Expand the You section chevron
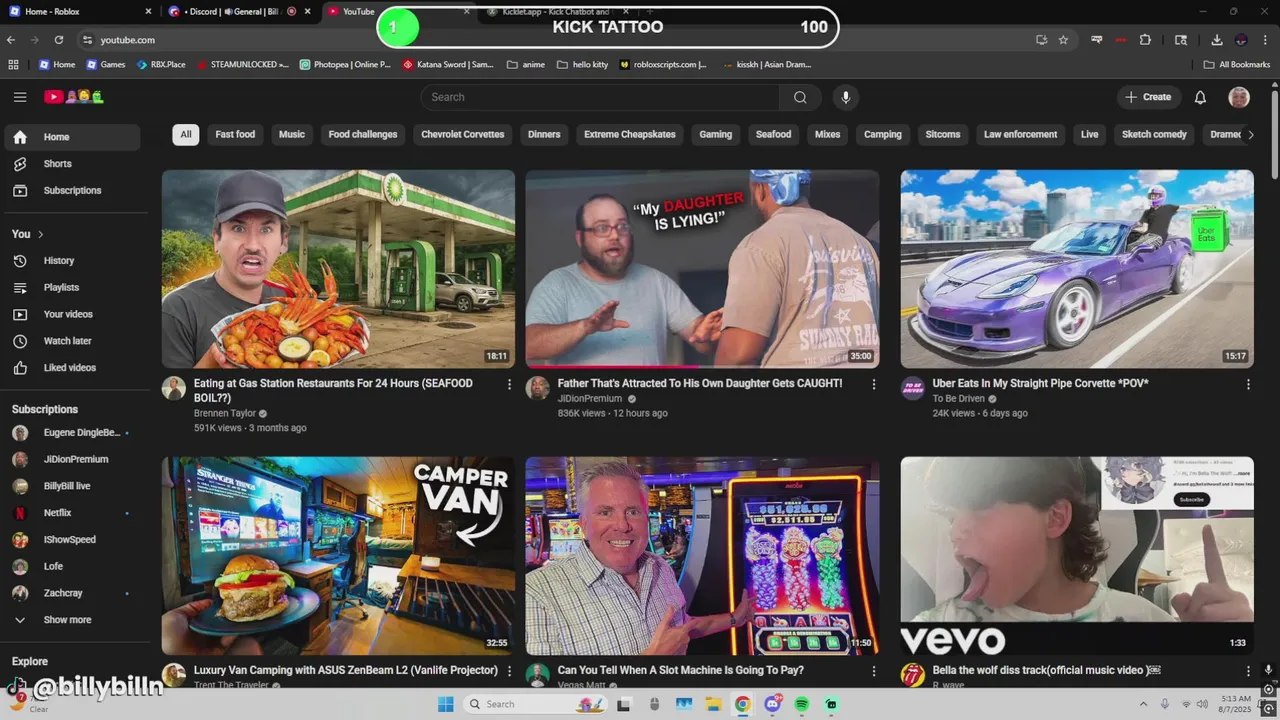 (40, 234)
